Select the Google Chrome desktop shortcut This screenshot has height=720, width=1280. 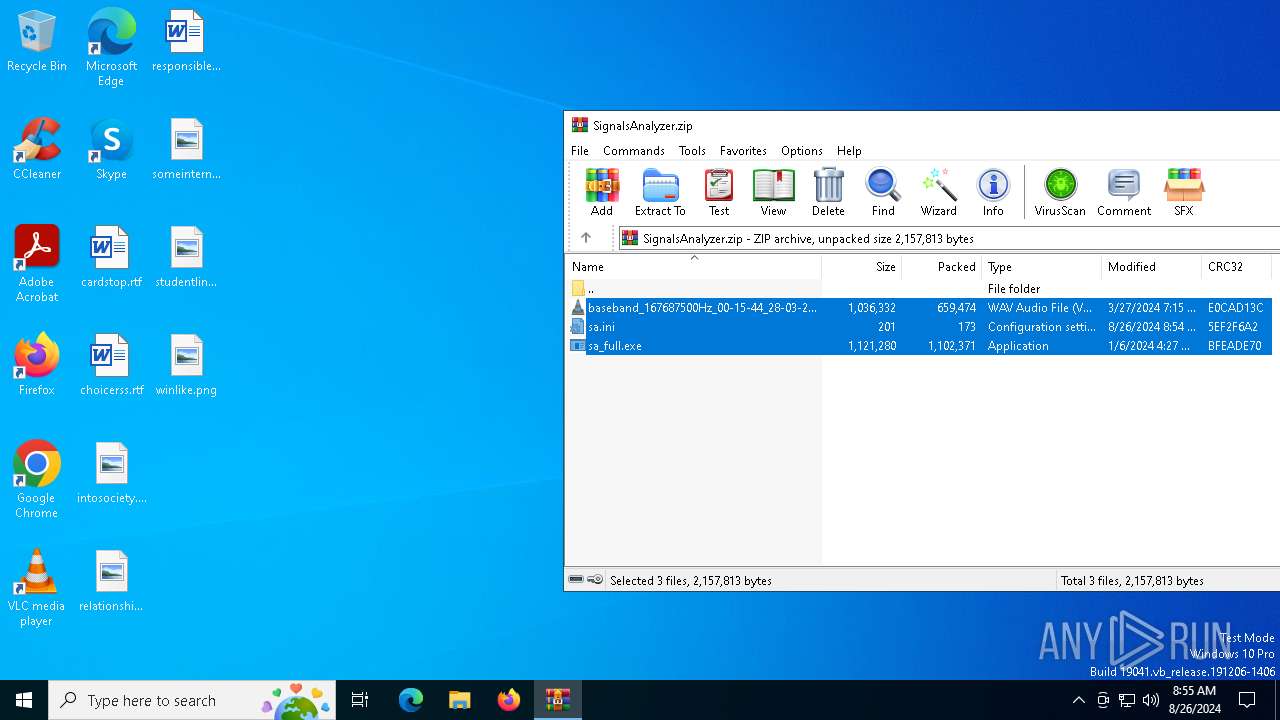[37, 480]
